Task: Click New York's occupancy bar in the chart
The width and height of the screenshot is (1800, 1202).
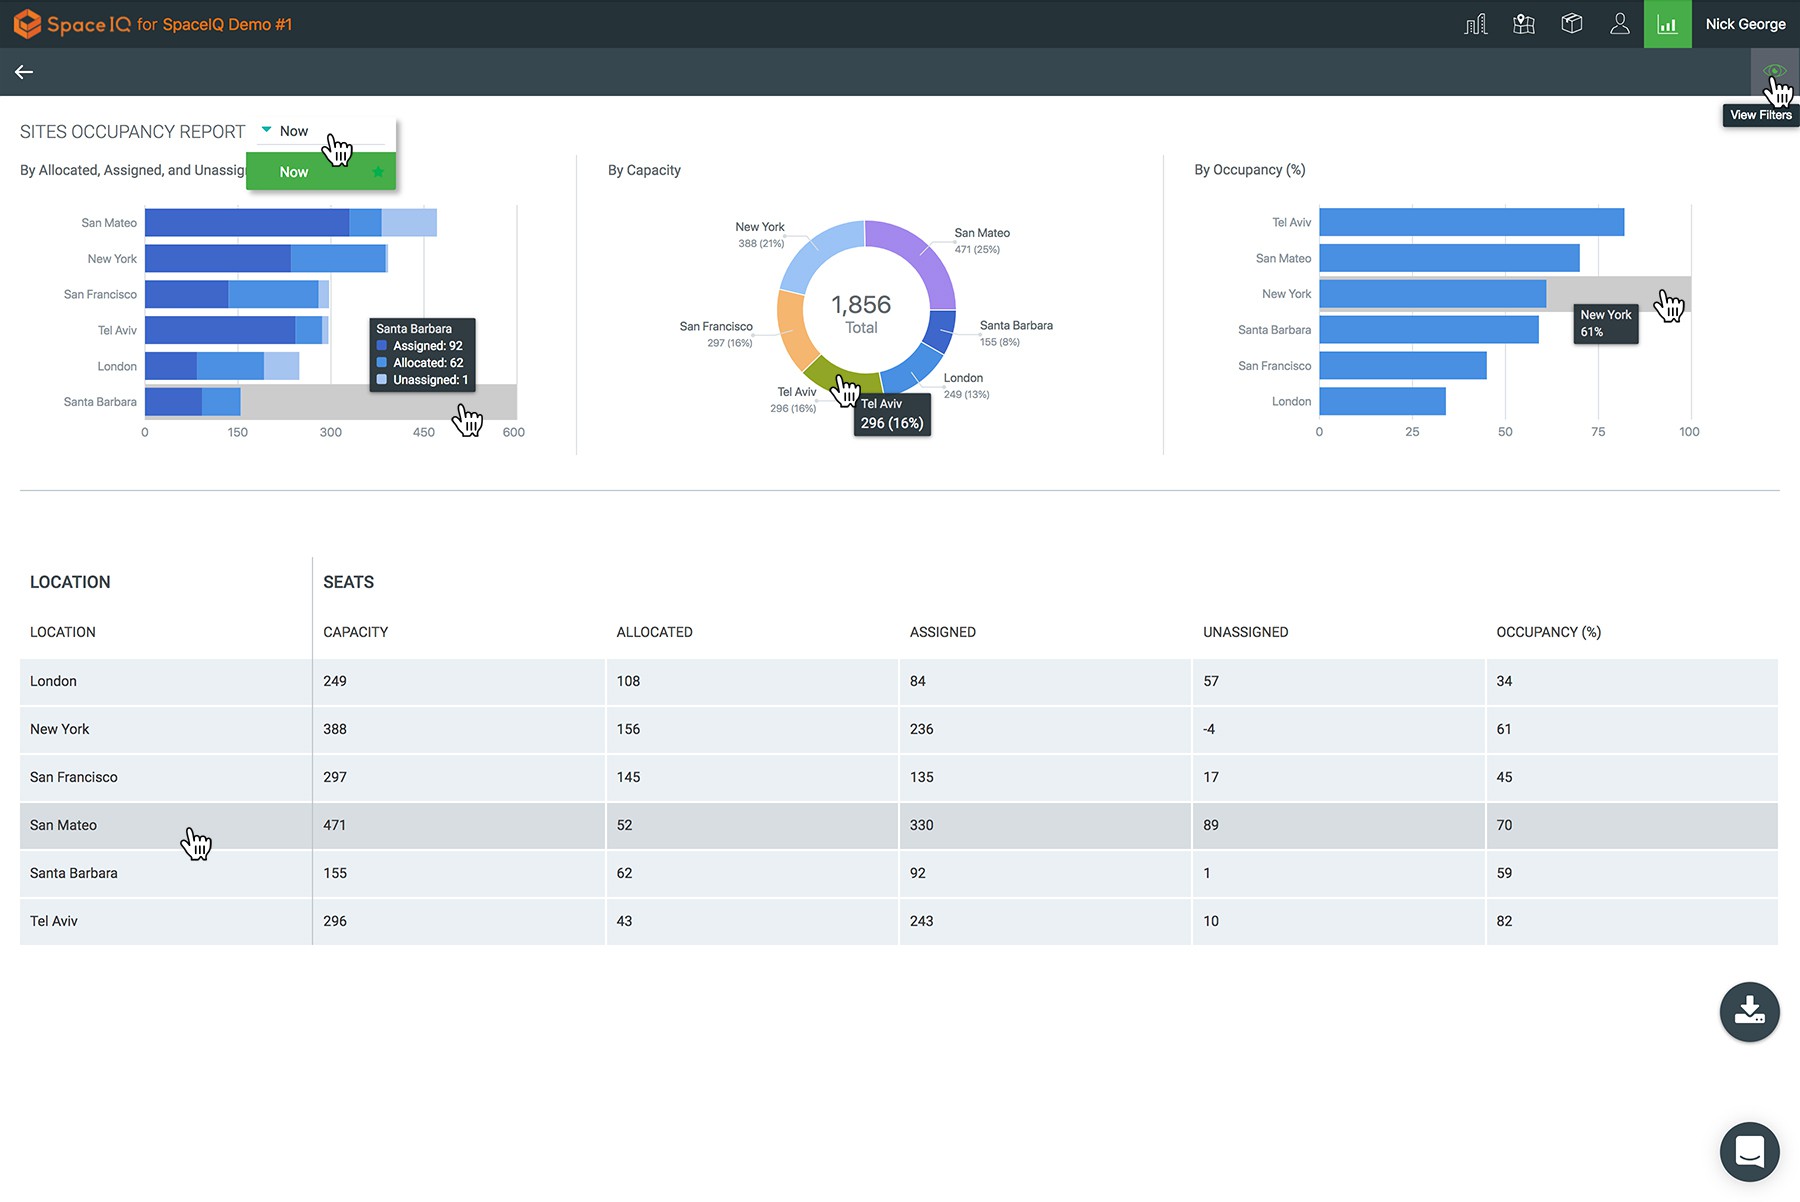Action: [x=1430, y=293]
